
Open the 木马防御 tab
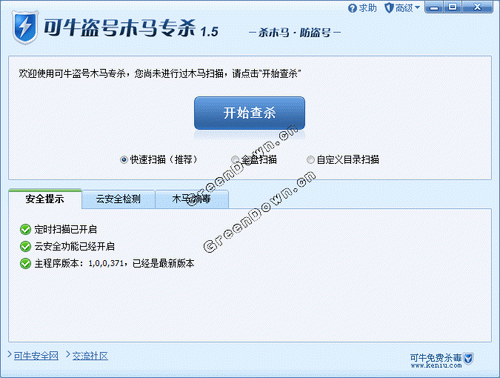pos(192,199)
